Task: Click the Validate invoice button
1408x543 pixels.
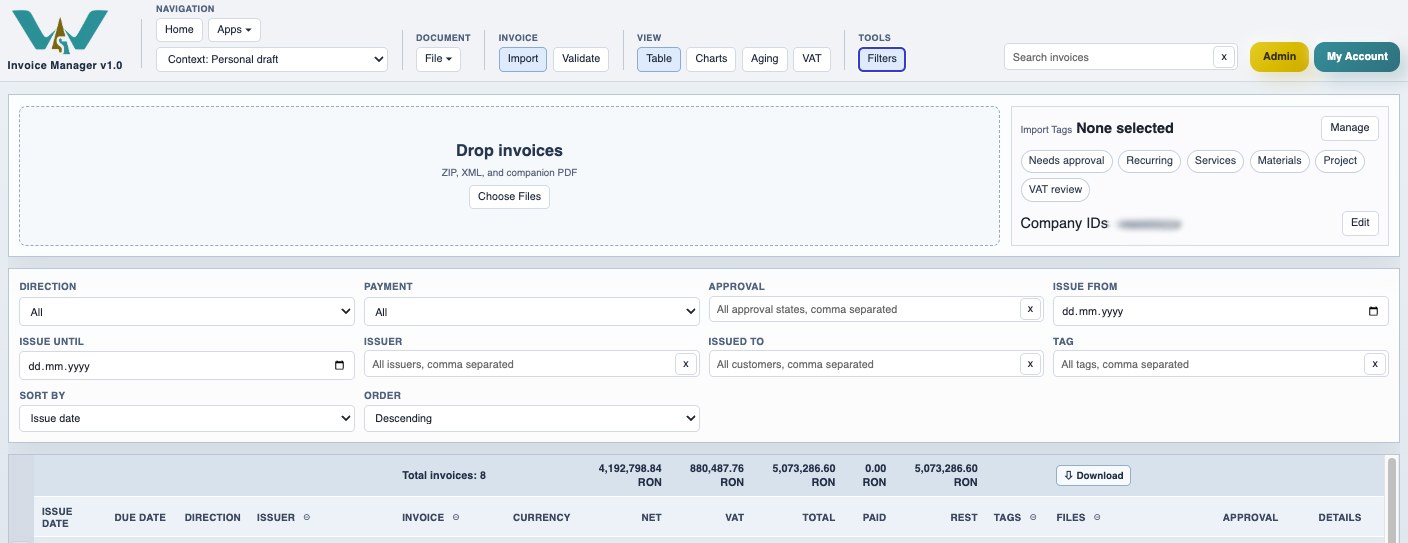Action: point(581,59)
